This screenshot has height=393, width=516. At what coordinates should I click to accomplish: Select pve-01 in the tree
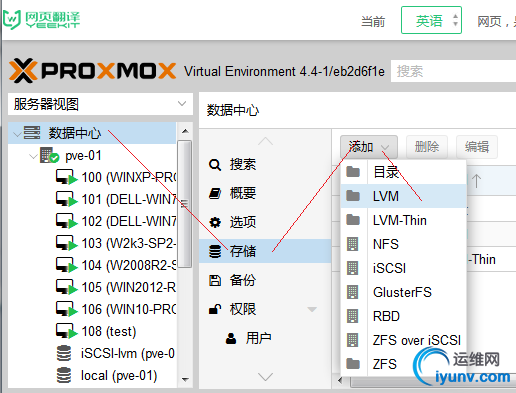point(83,156)
